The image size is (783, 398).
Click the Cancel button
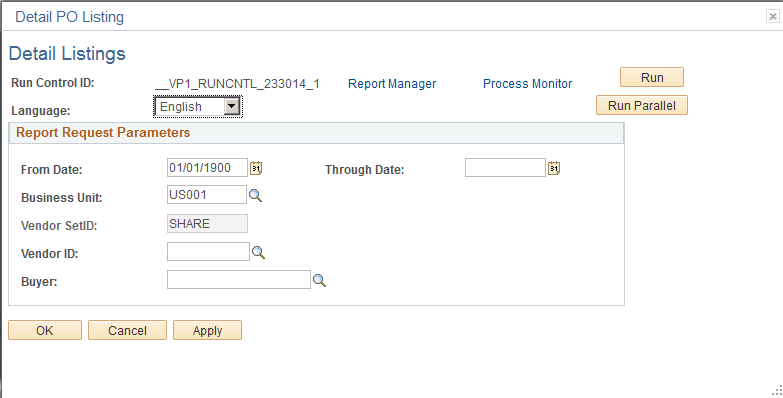click(127, 330)
